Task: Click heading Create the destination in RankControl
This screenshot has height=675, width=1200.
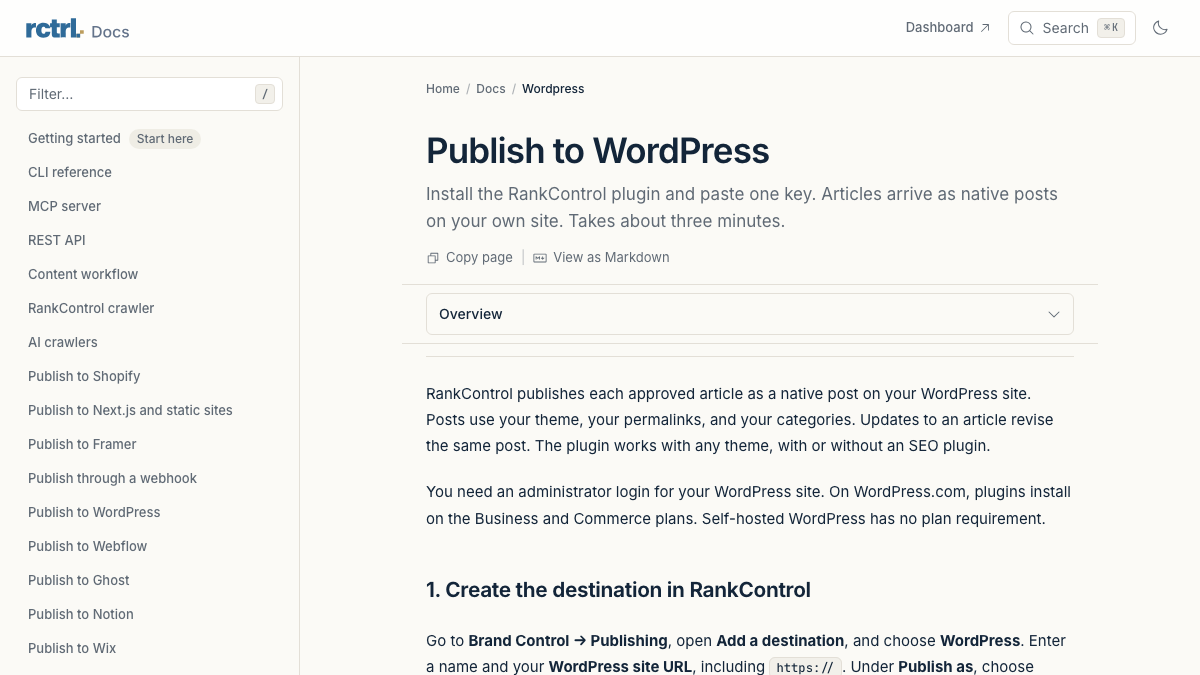Action: click(x=618, y=590)
